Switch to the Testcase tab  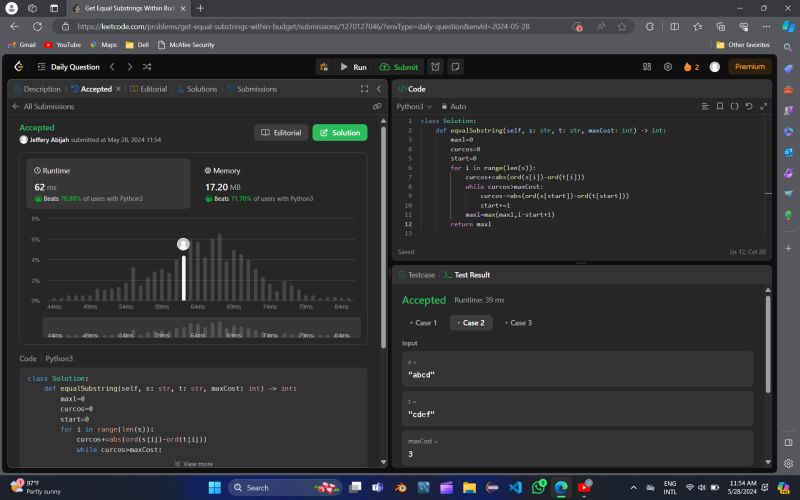(x=417, y=275)
